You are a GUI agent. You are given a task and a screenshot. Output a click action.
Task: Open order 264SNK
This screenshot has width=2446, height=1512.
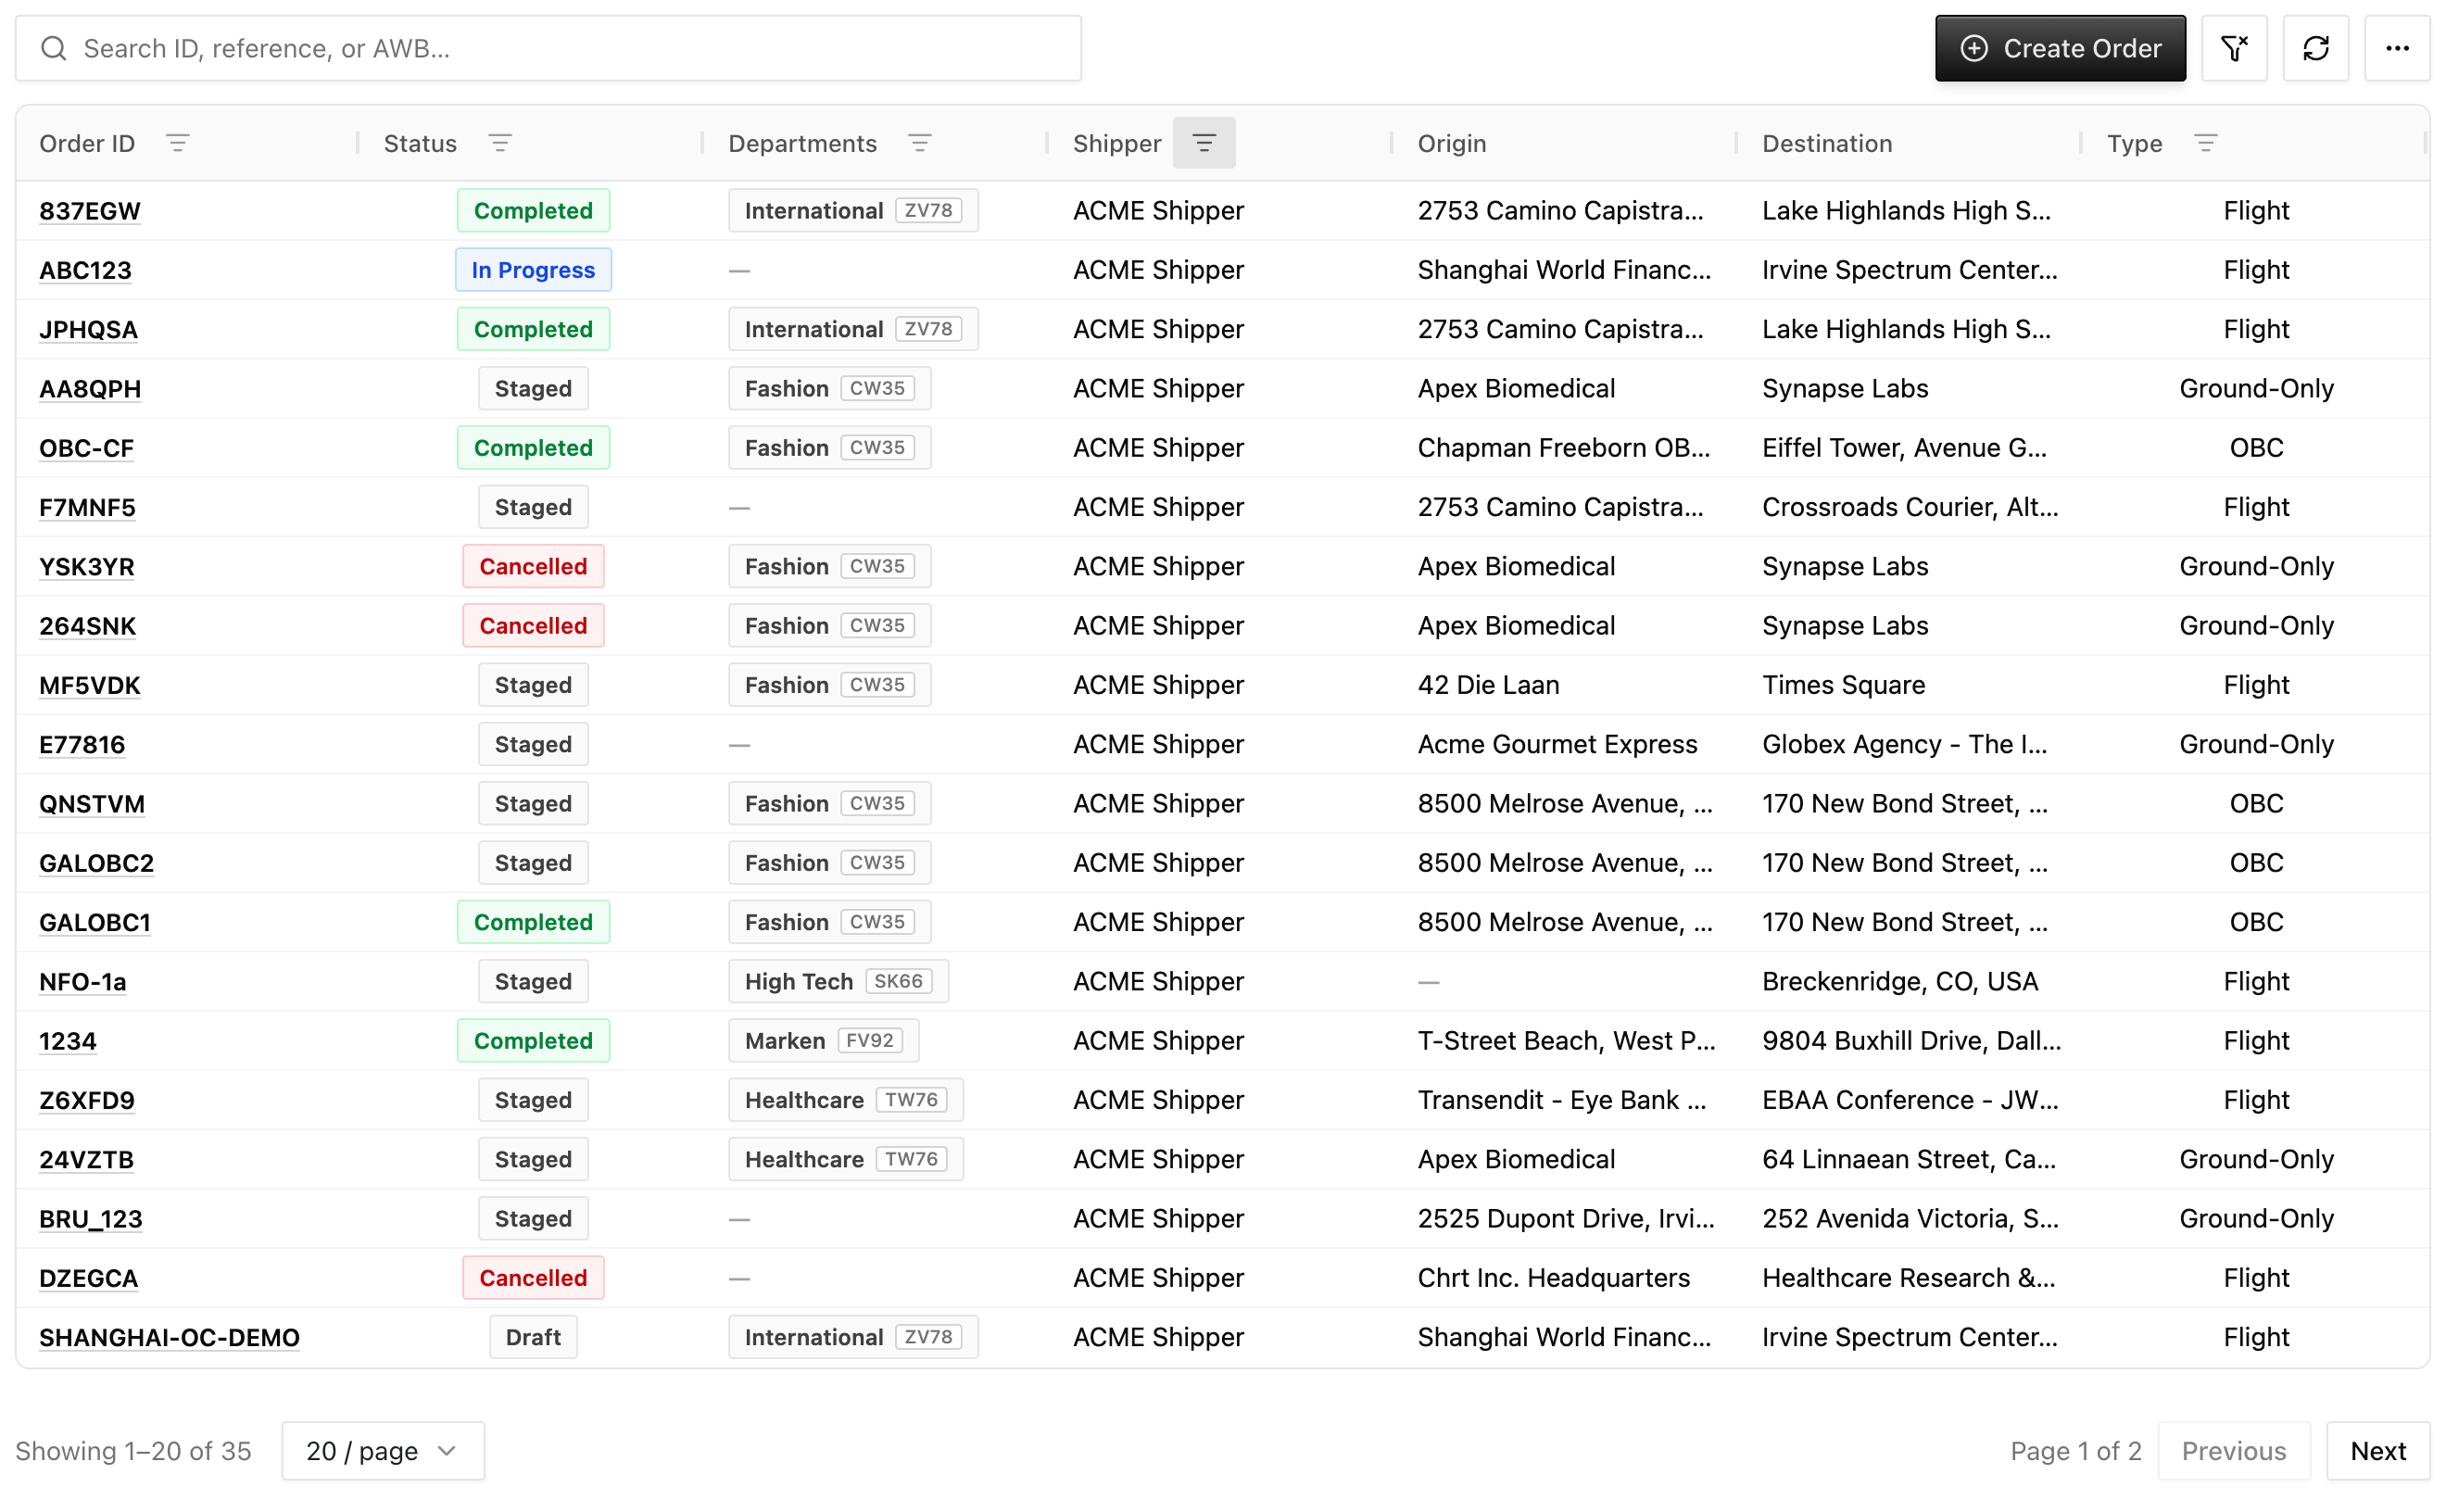point(88,626)
